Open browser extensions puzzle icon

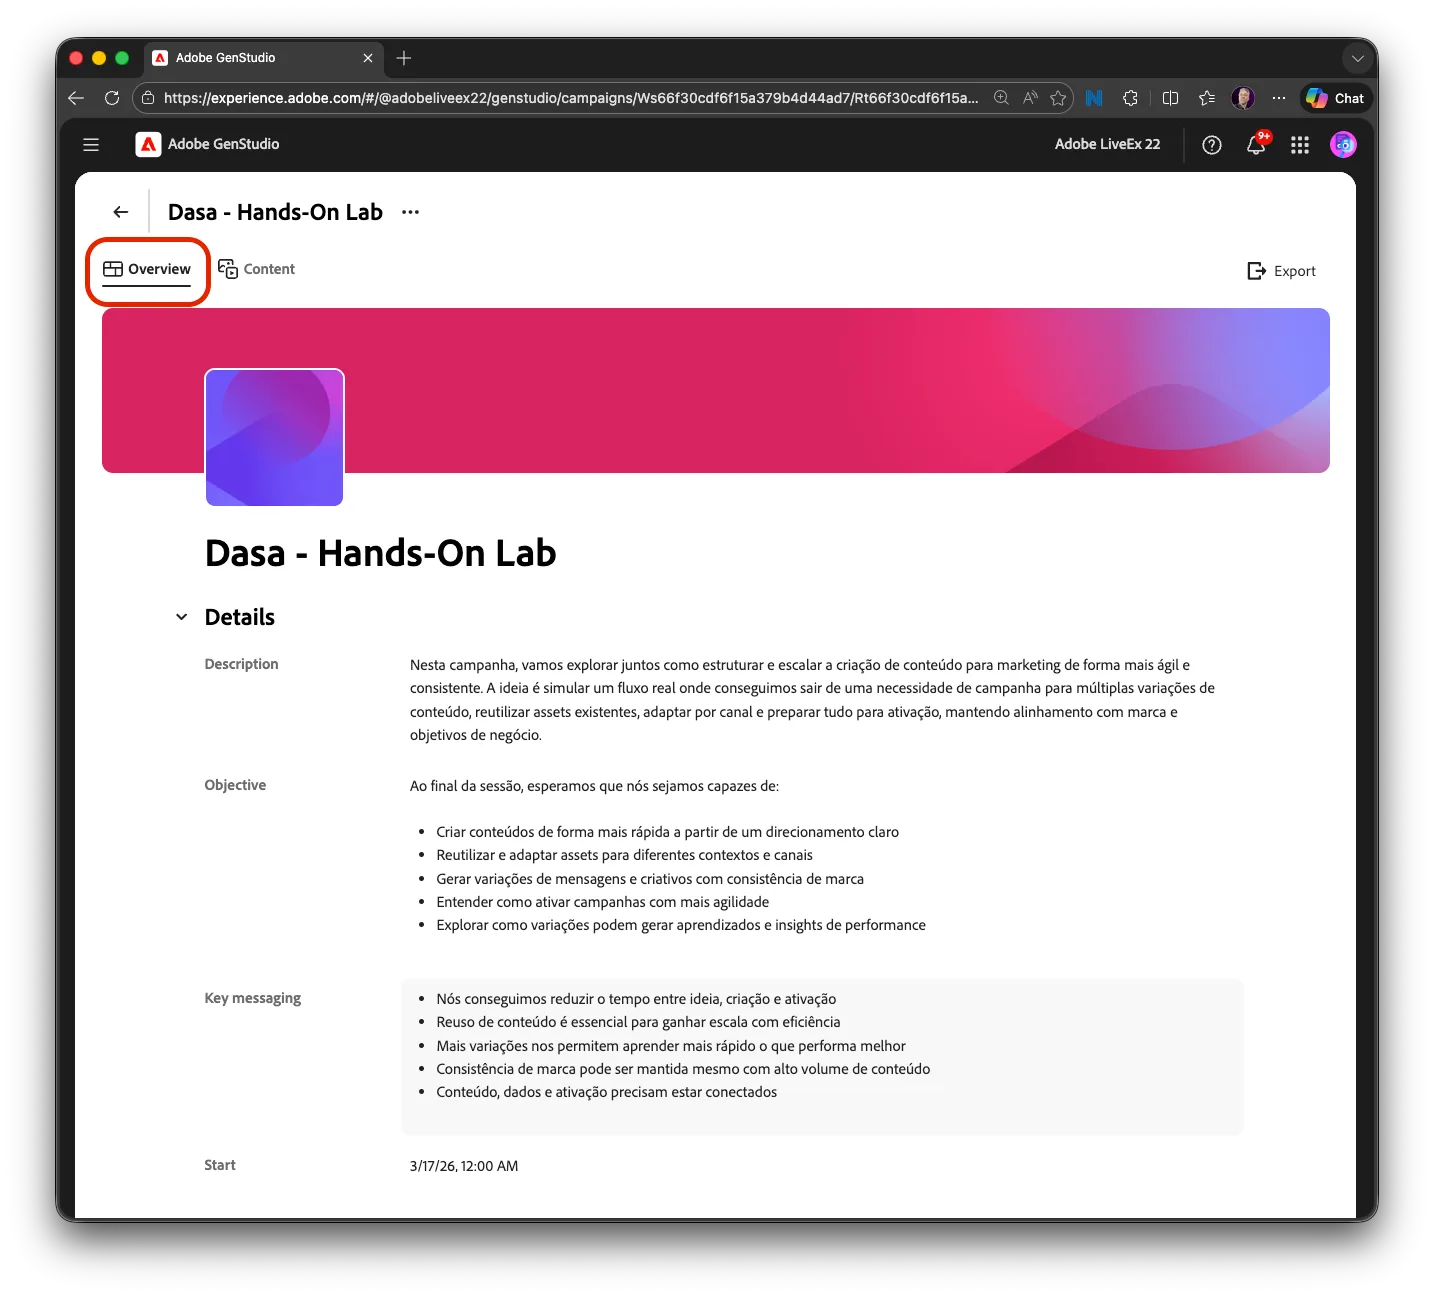(x=1130, y=98)
